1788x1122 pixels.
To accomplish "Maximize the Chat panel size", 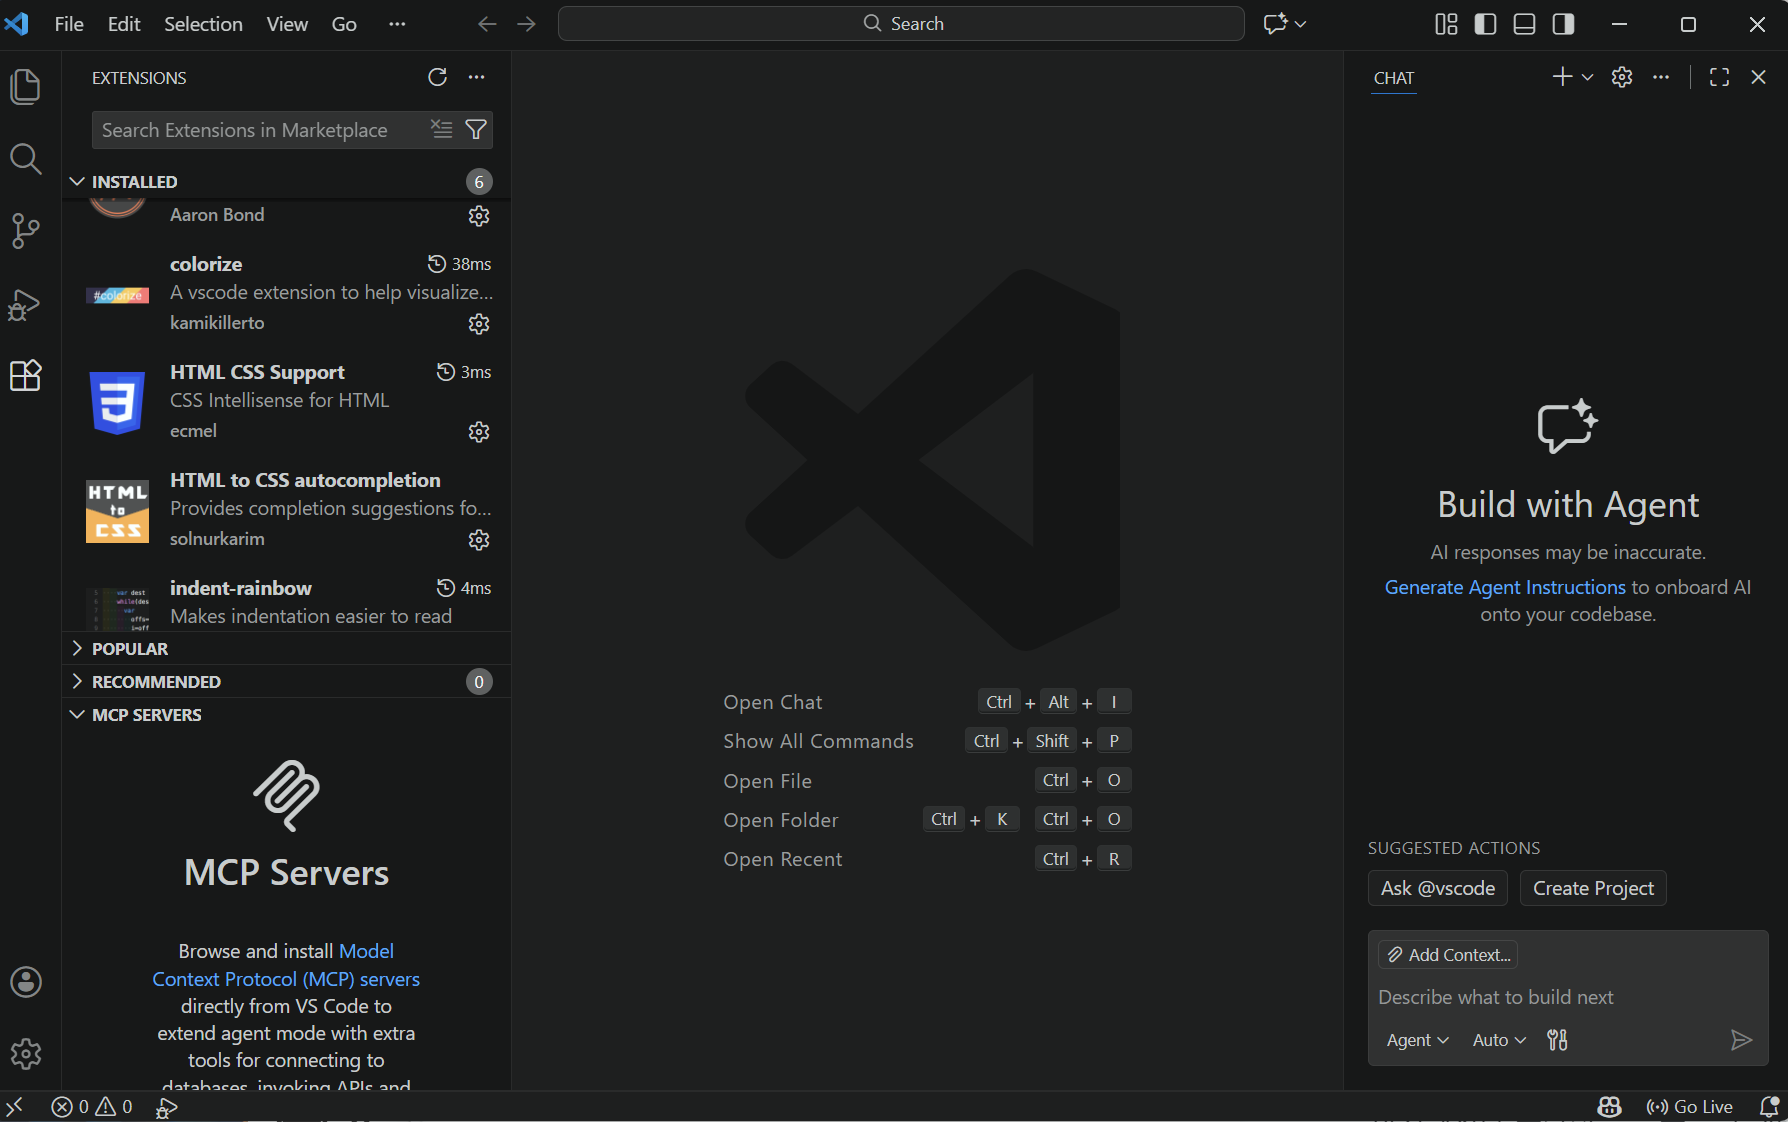I will point(1720,77).
